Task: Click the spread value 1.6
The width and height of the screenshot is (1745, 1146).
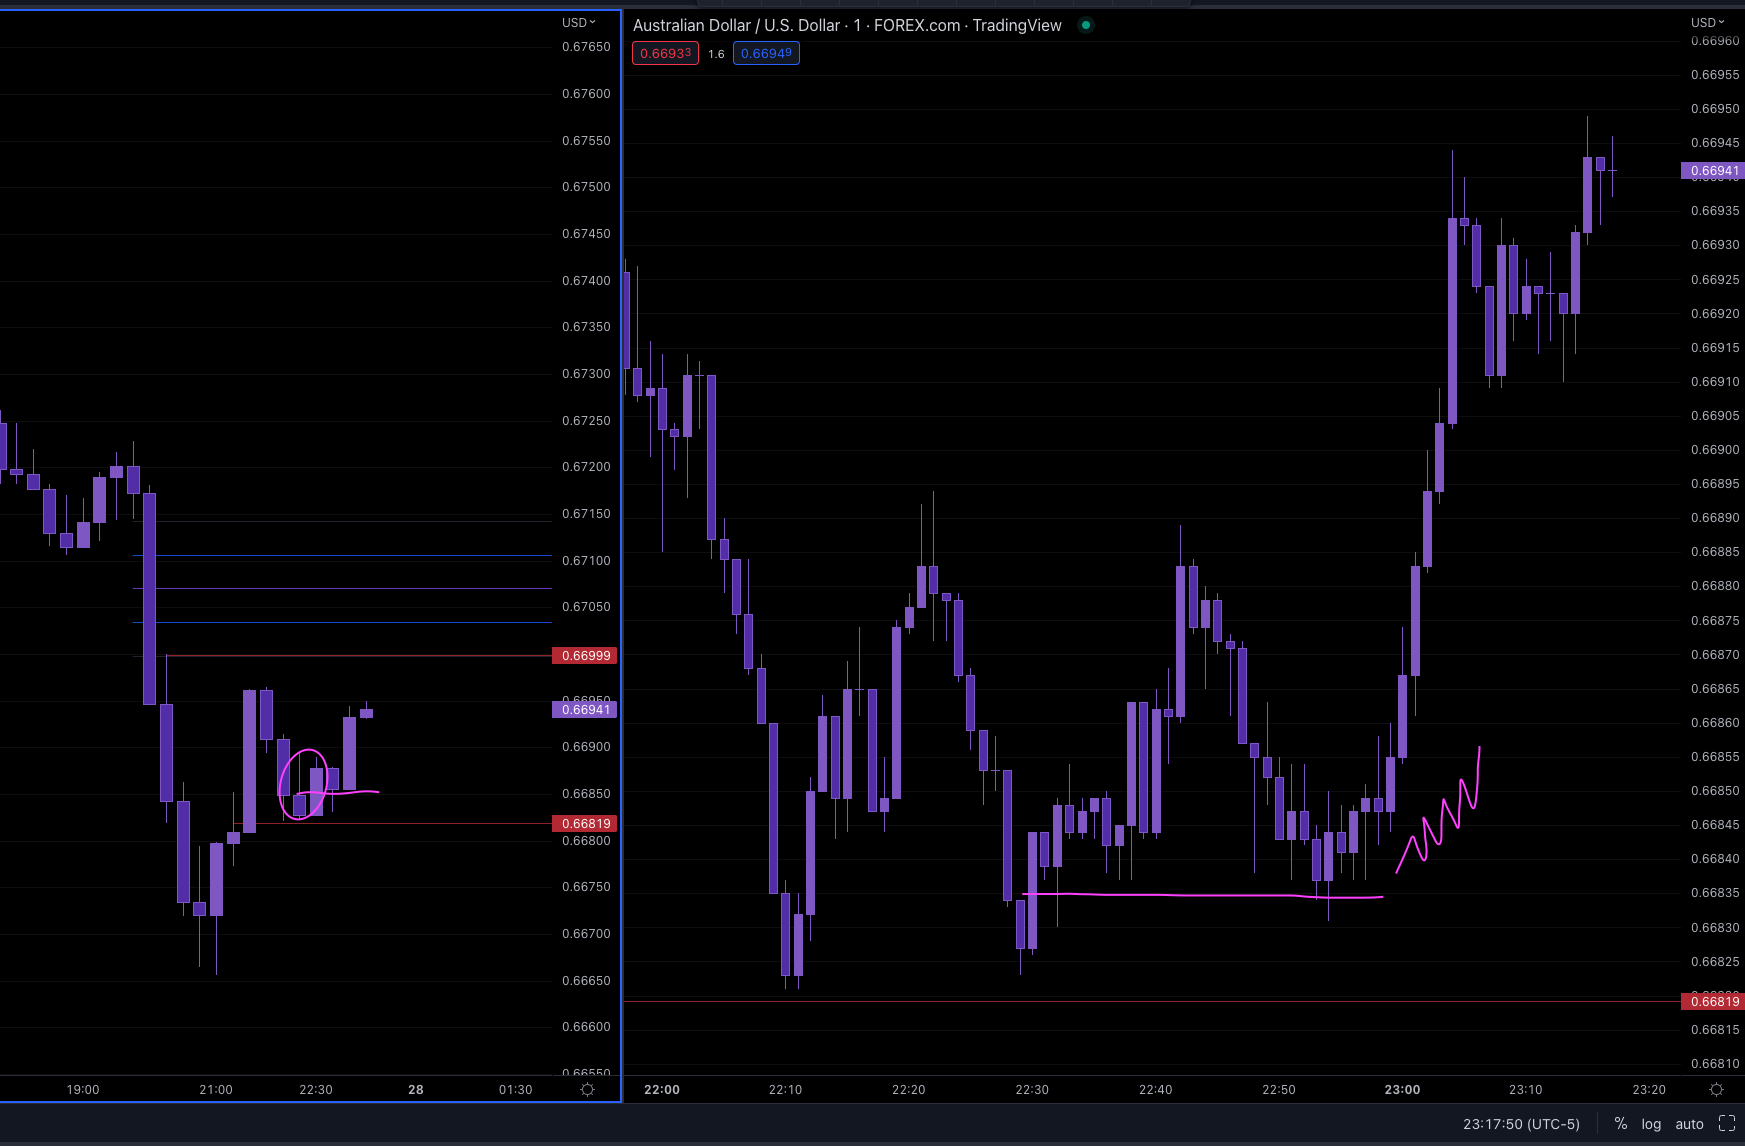Action: (x=716, y=54)
